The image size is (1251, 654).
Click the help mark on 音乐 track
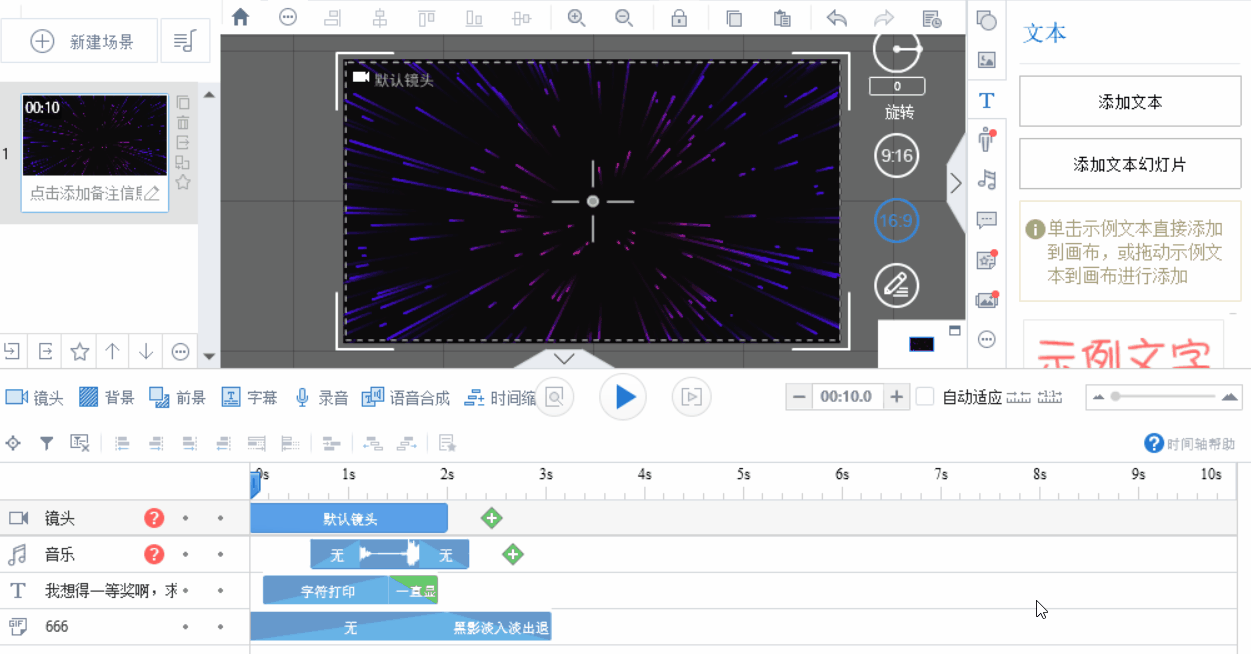tap(154, 554)
